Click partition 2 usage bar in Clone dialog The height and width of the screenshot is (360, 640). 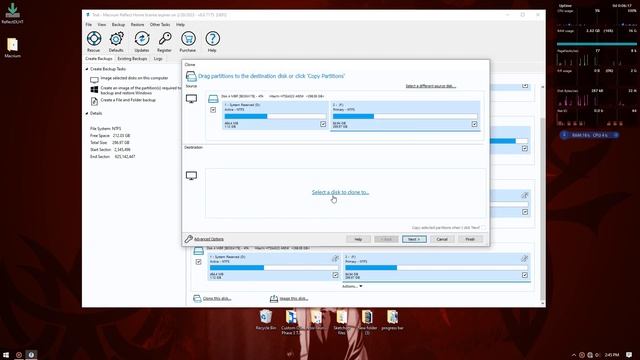pyautogui.click(x=405, y=116)
